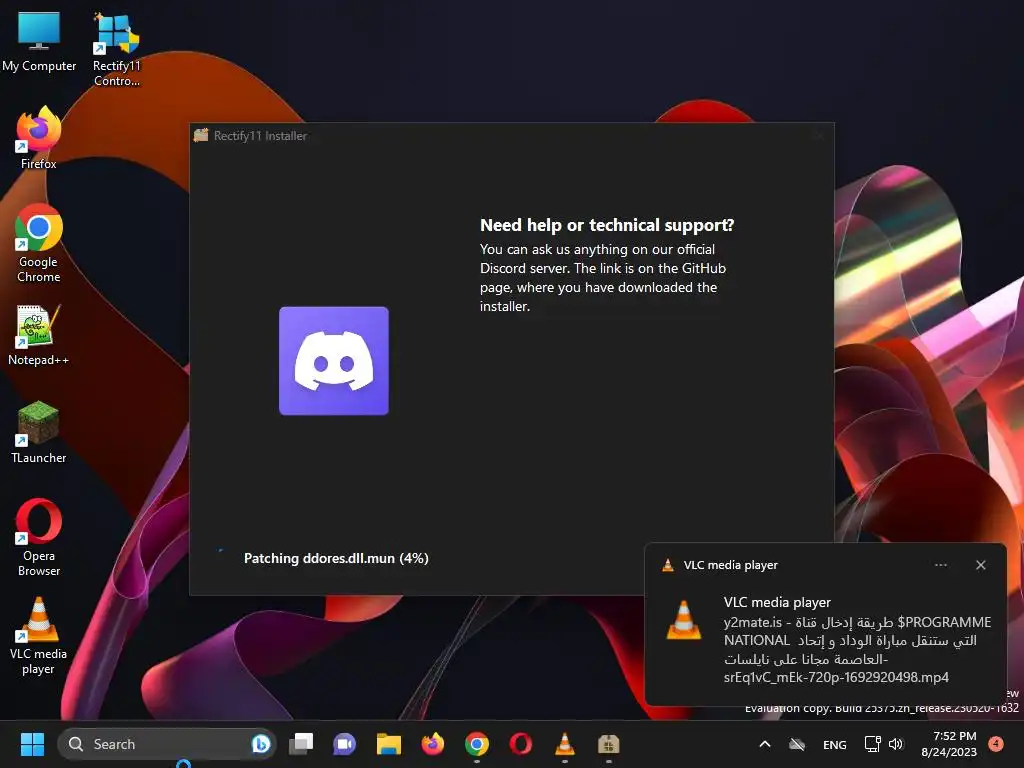The height and width of the screenshot is (768, 1024).
Task: Click the VLC cone icon in notification
Action: coord(684,619)
